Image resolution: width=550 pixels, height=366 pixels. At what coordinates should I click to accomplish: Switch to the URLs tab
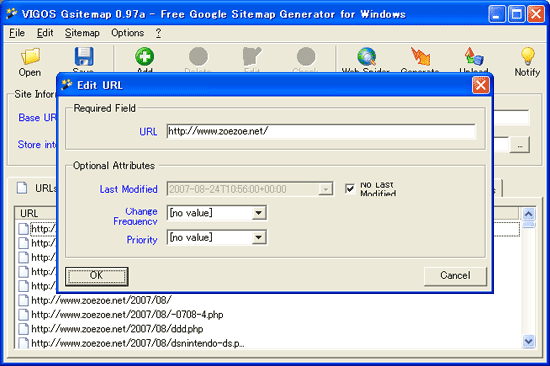tap(35, 188)
